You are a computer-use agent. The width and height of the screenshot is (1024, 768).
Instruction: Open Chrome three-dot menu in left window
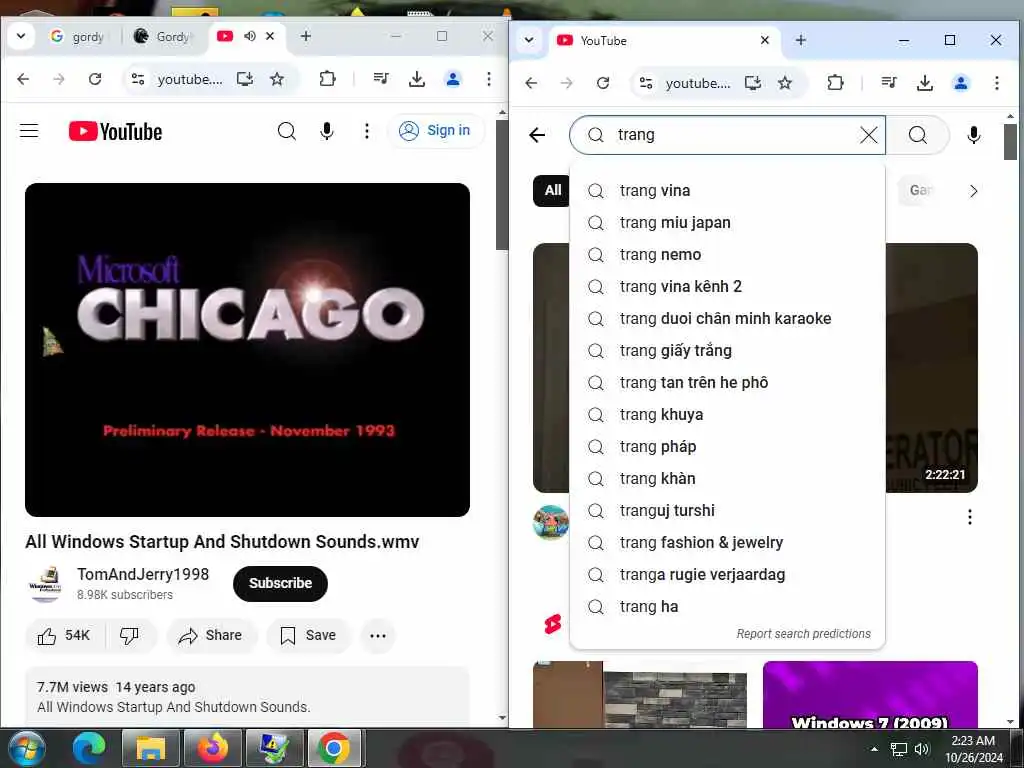(x=488, y=79)
